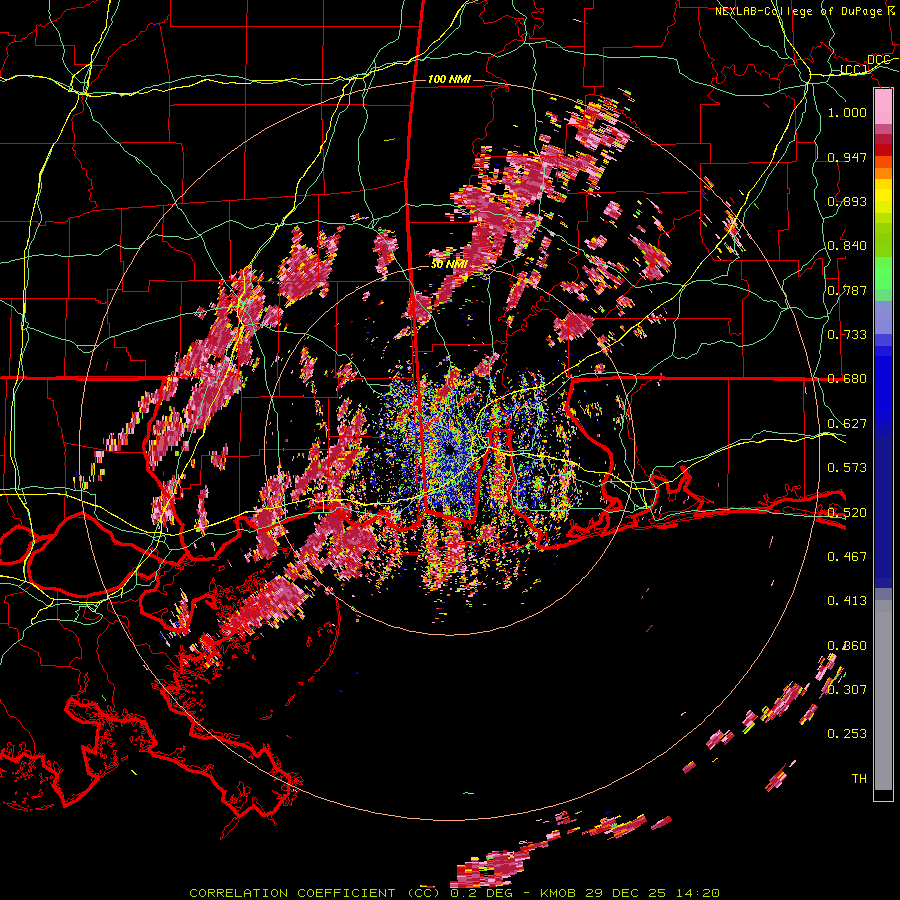Click the black radar site dot at center

(449, 449)
